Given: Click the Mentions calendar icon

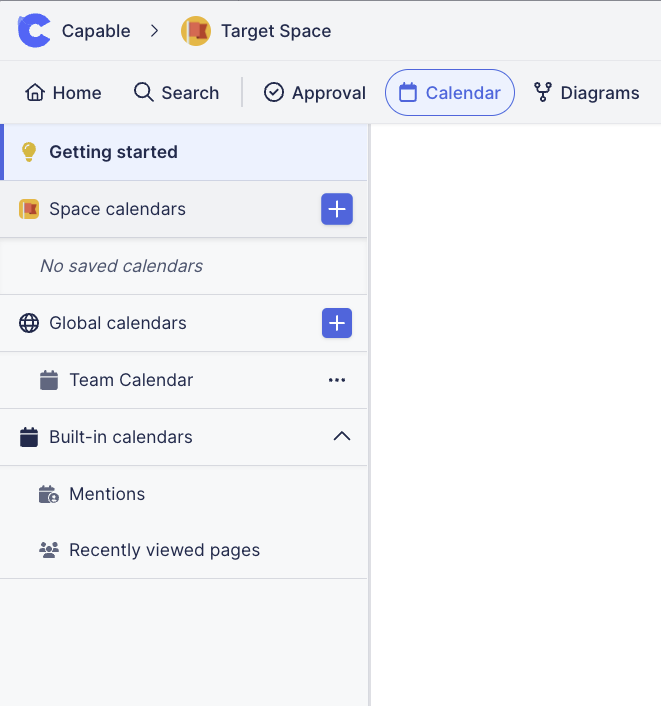Looking at the screenshot, I should [49, 494].
